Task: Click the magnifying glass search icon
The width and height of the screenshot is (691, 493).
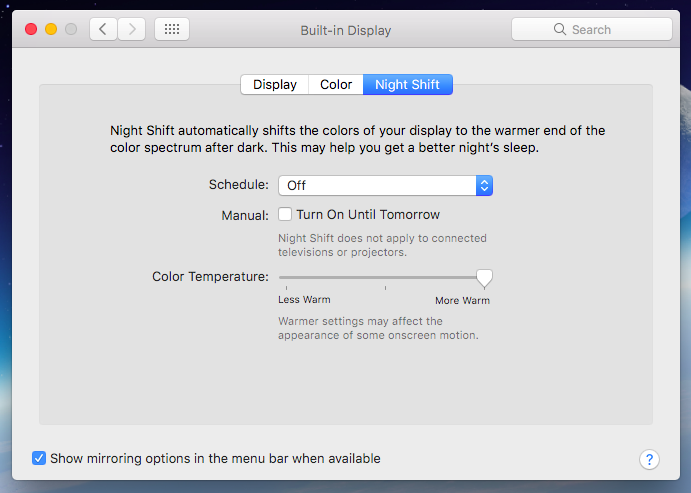Action: click(560, 30)
